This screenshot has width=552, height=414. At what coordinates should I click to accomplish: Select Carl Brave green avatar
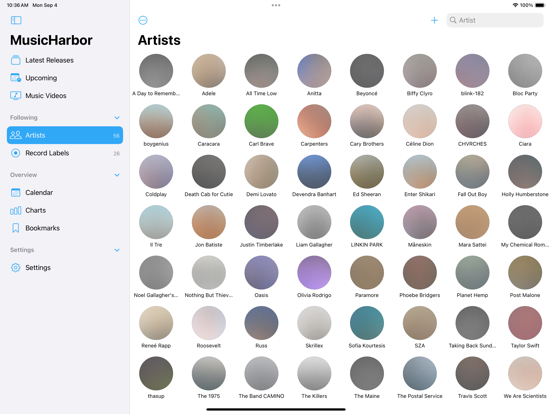point(262,121)
